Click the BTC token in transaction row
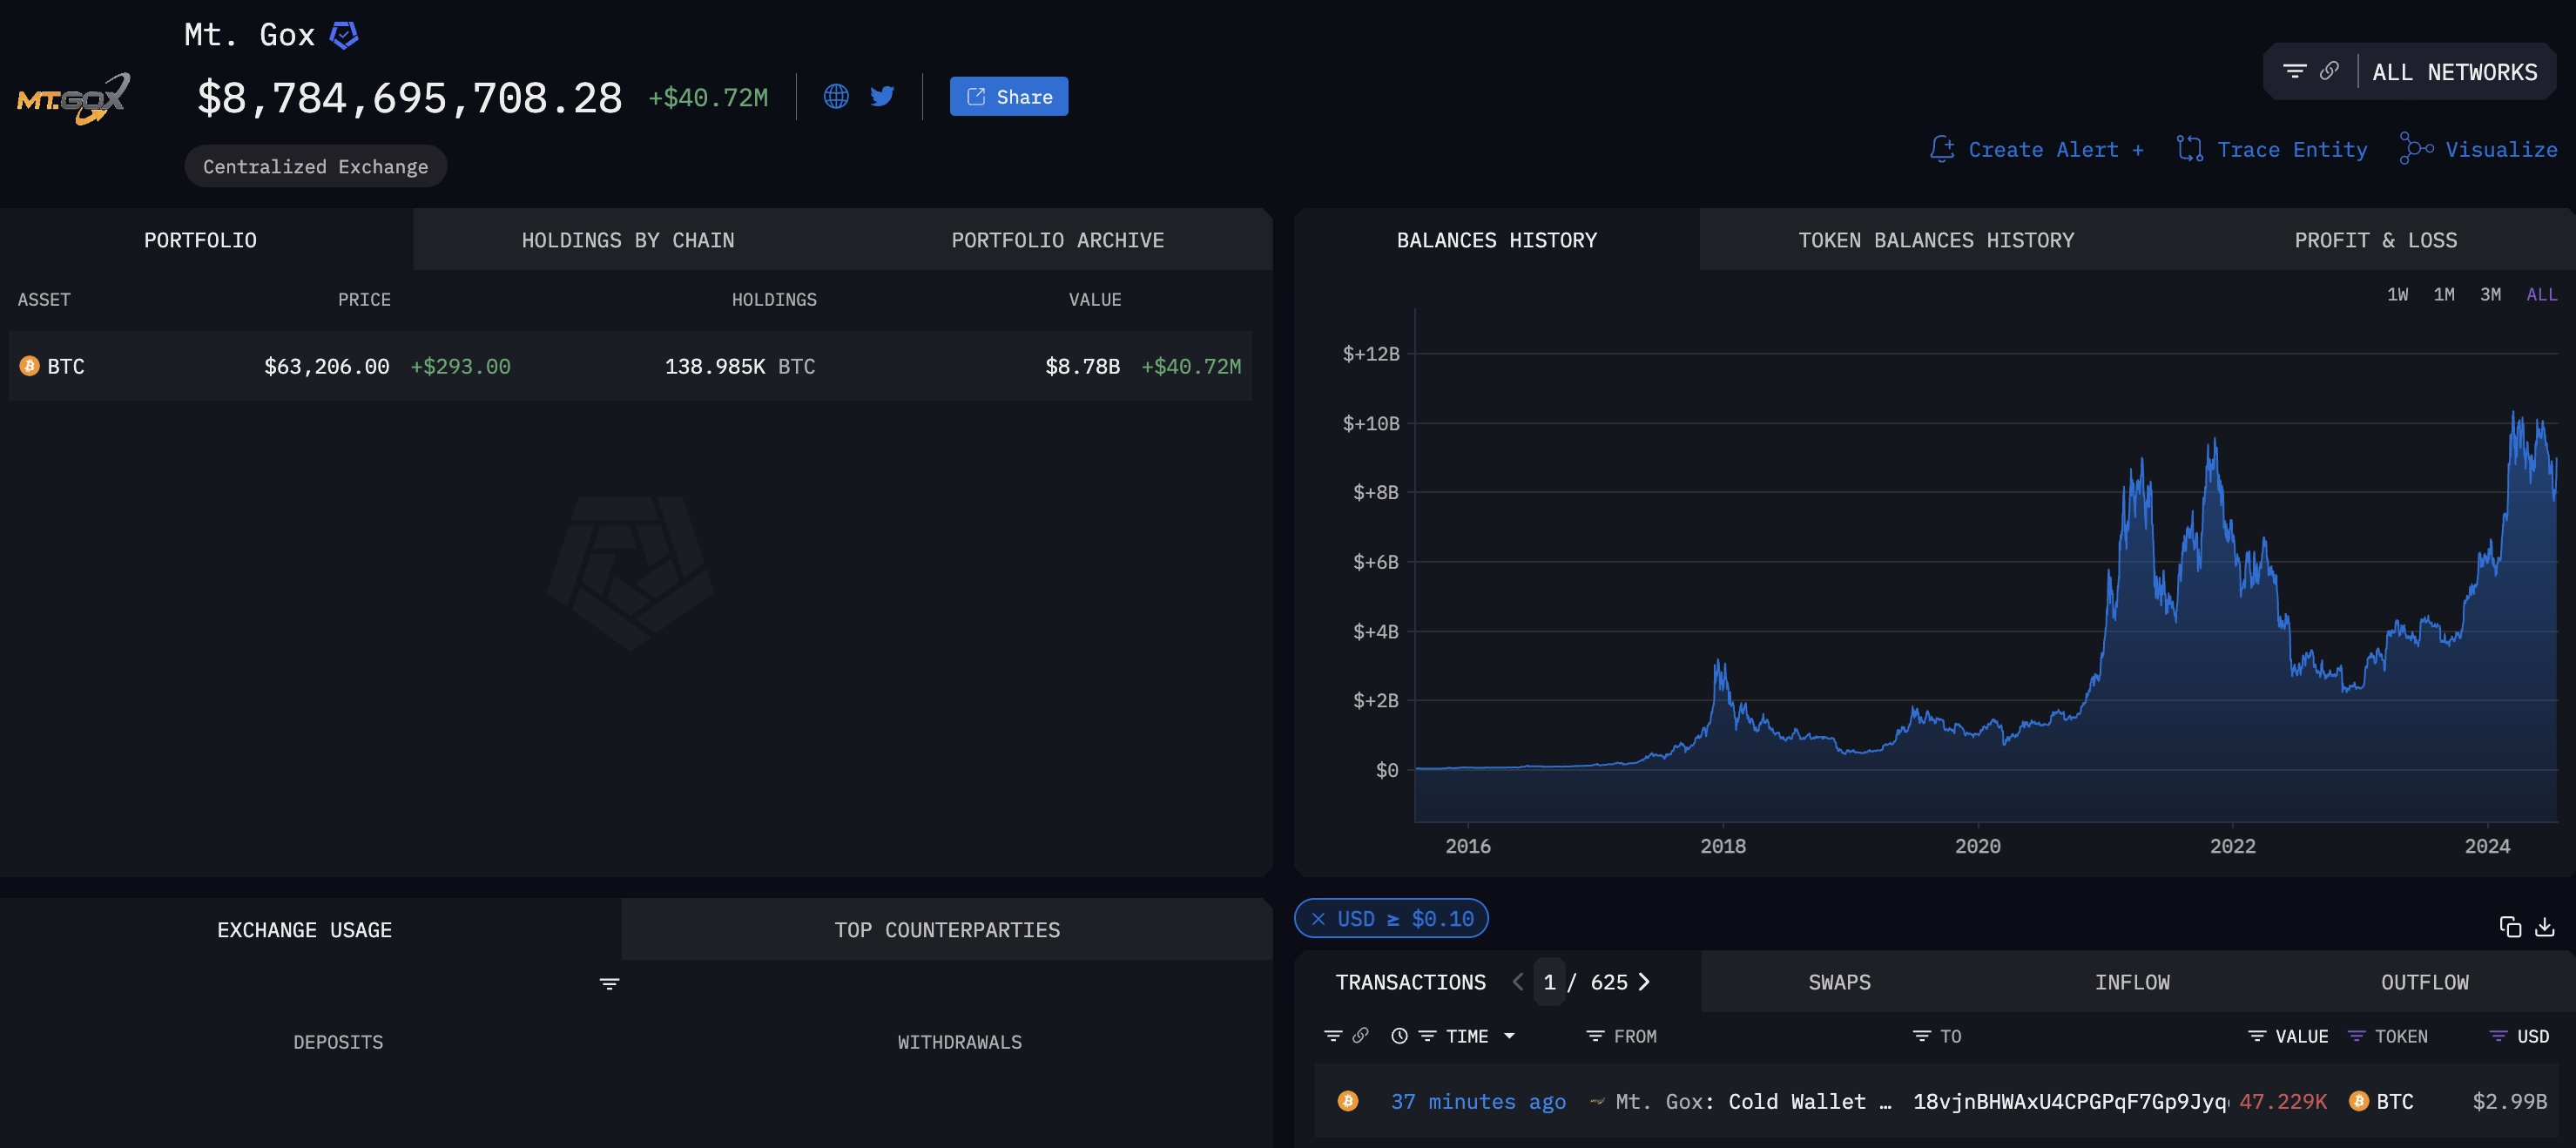2576x1148 pixels. 2381,1101
